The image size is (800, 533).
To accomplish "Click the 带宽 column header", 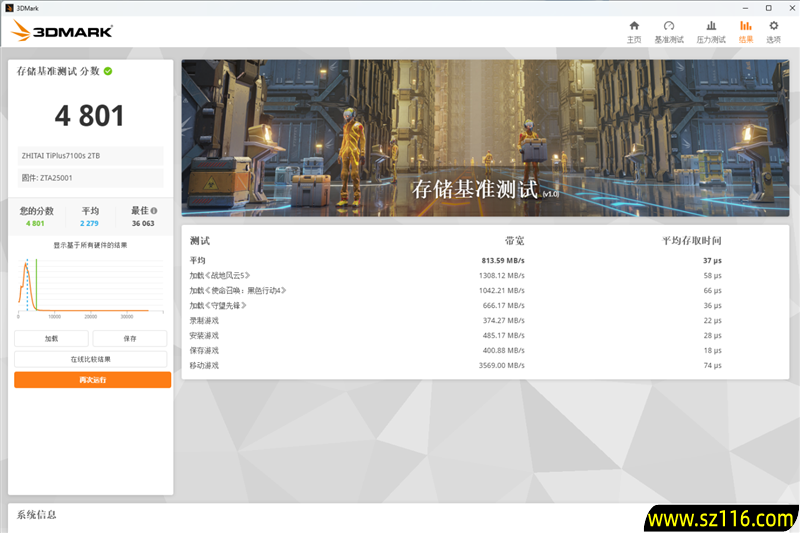I will pyautogui.click(x=515, y=241).
